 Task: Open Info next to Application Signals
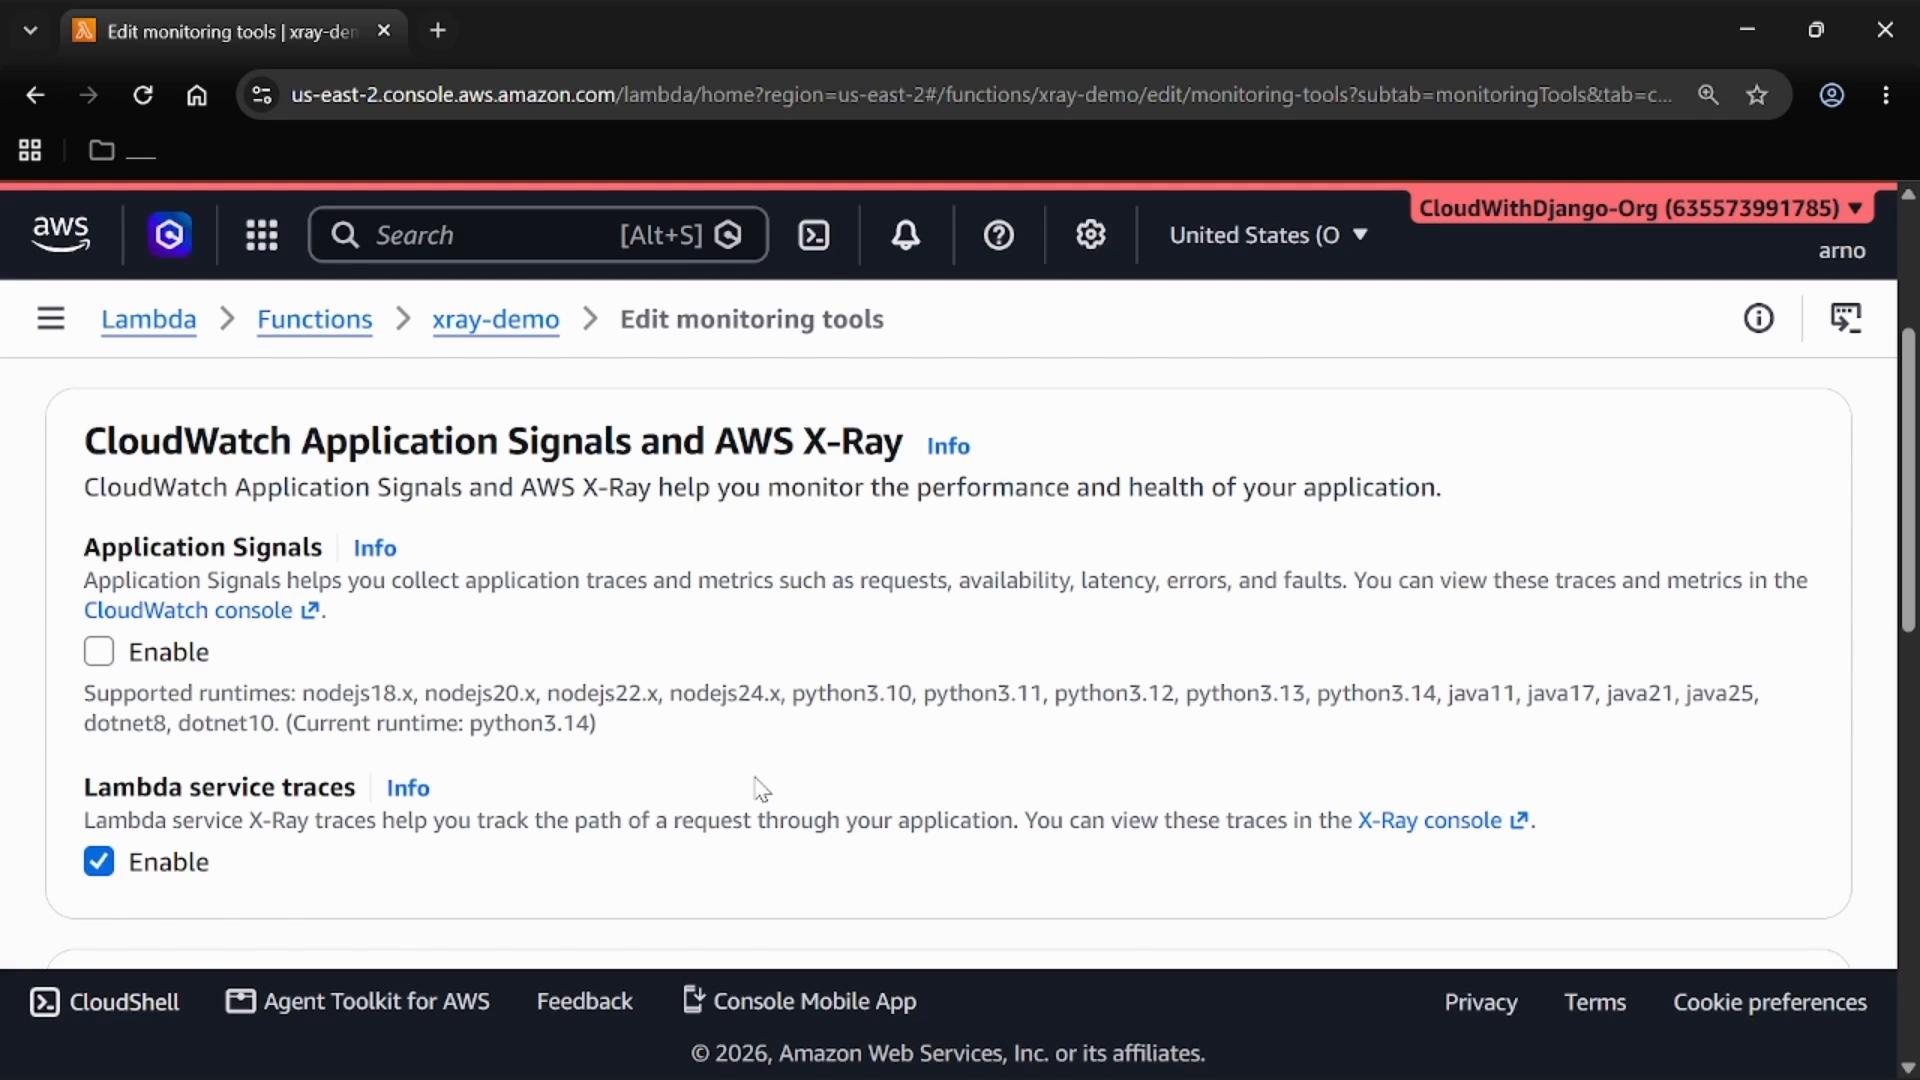coord(375,548)
